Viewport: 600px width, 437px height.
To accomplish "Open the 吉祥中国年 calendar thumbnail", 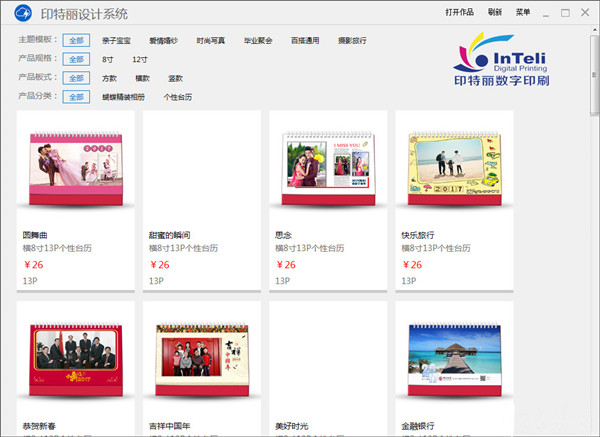I will (202, 360).
